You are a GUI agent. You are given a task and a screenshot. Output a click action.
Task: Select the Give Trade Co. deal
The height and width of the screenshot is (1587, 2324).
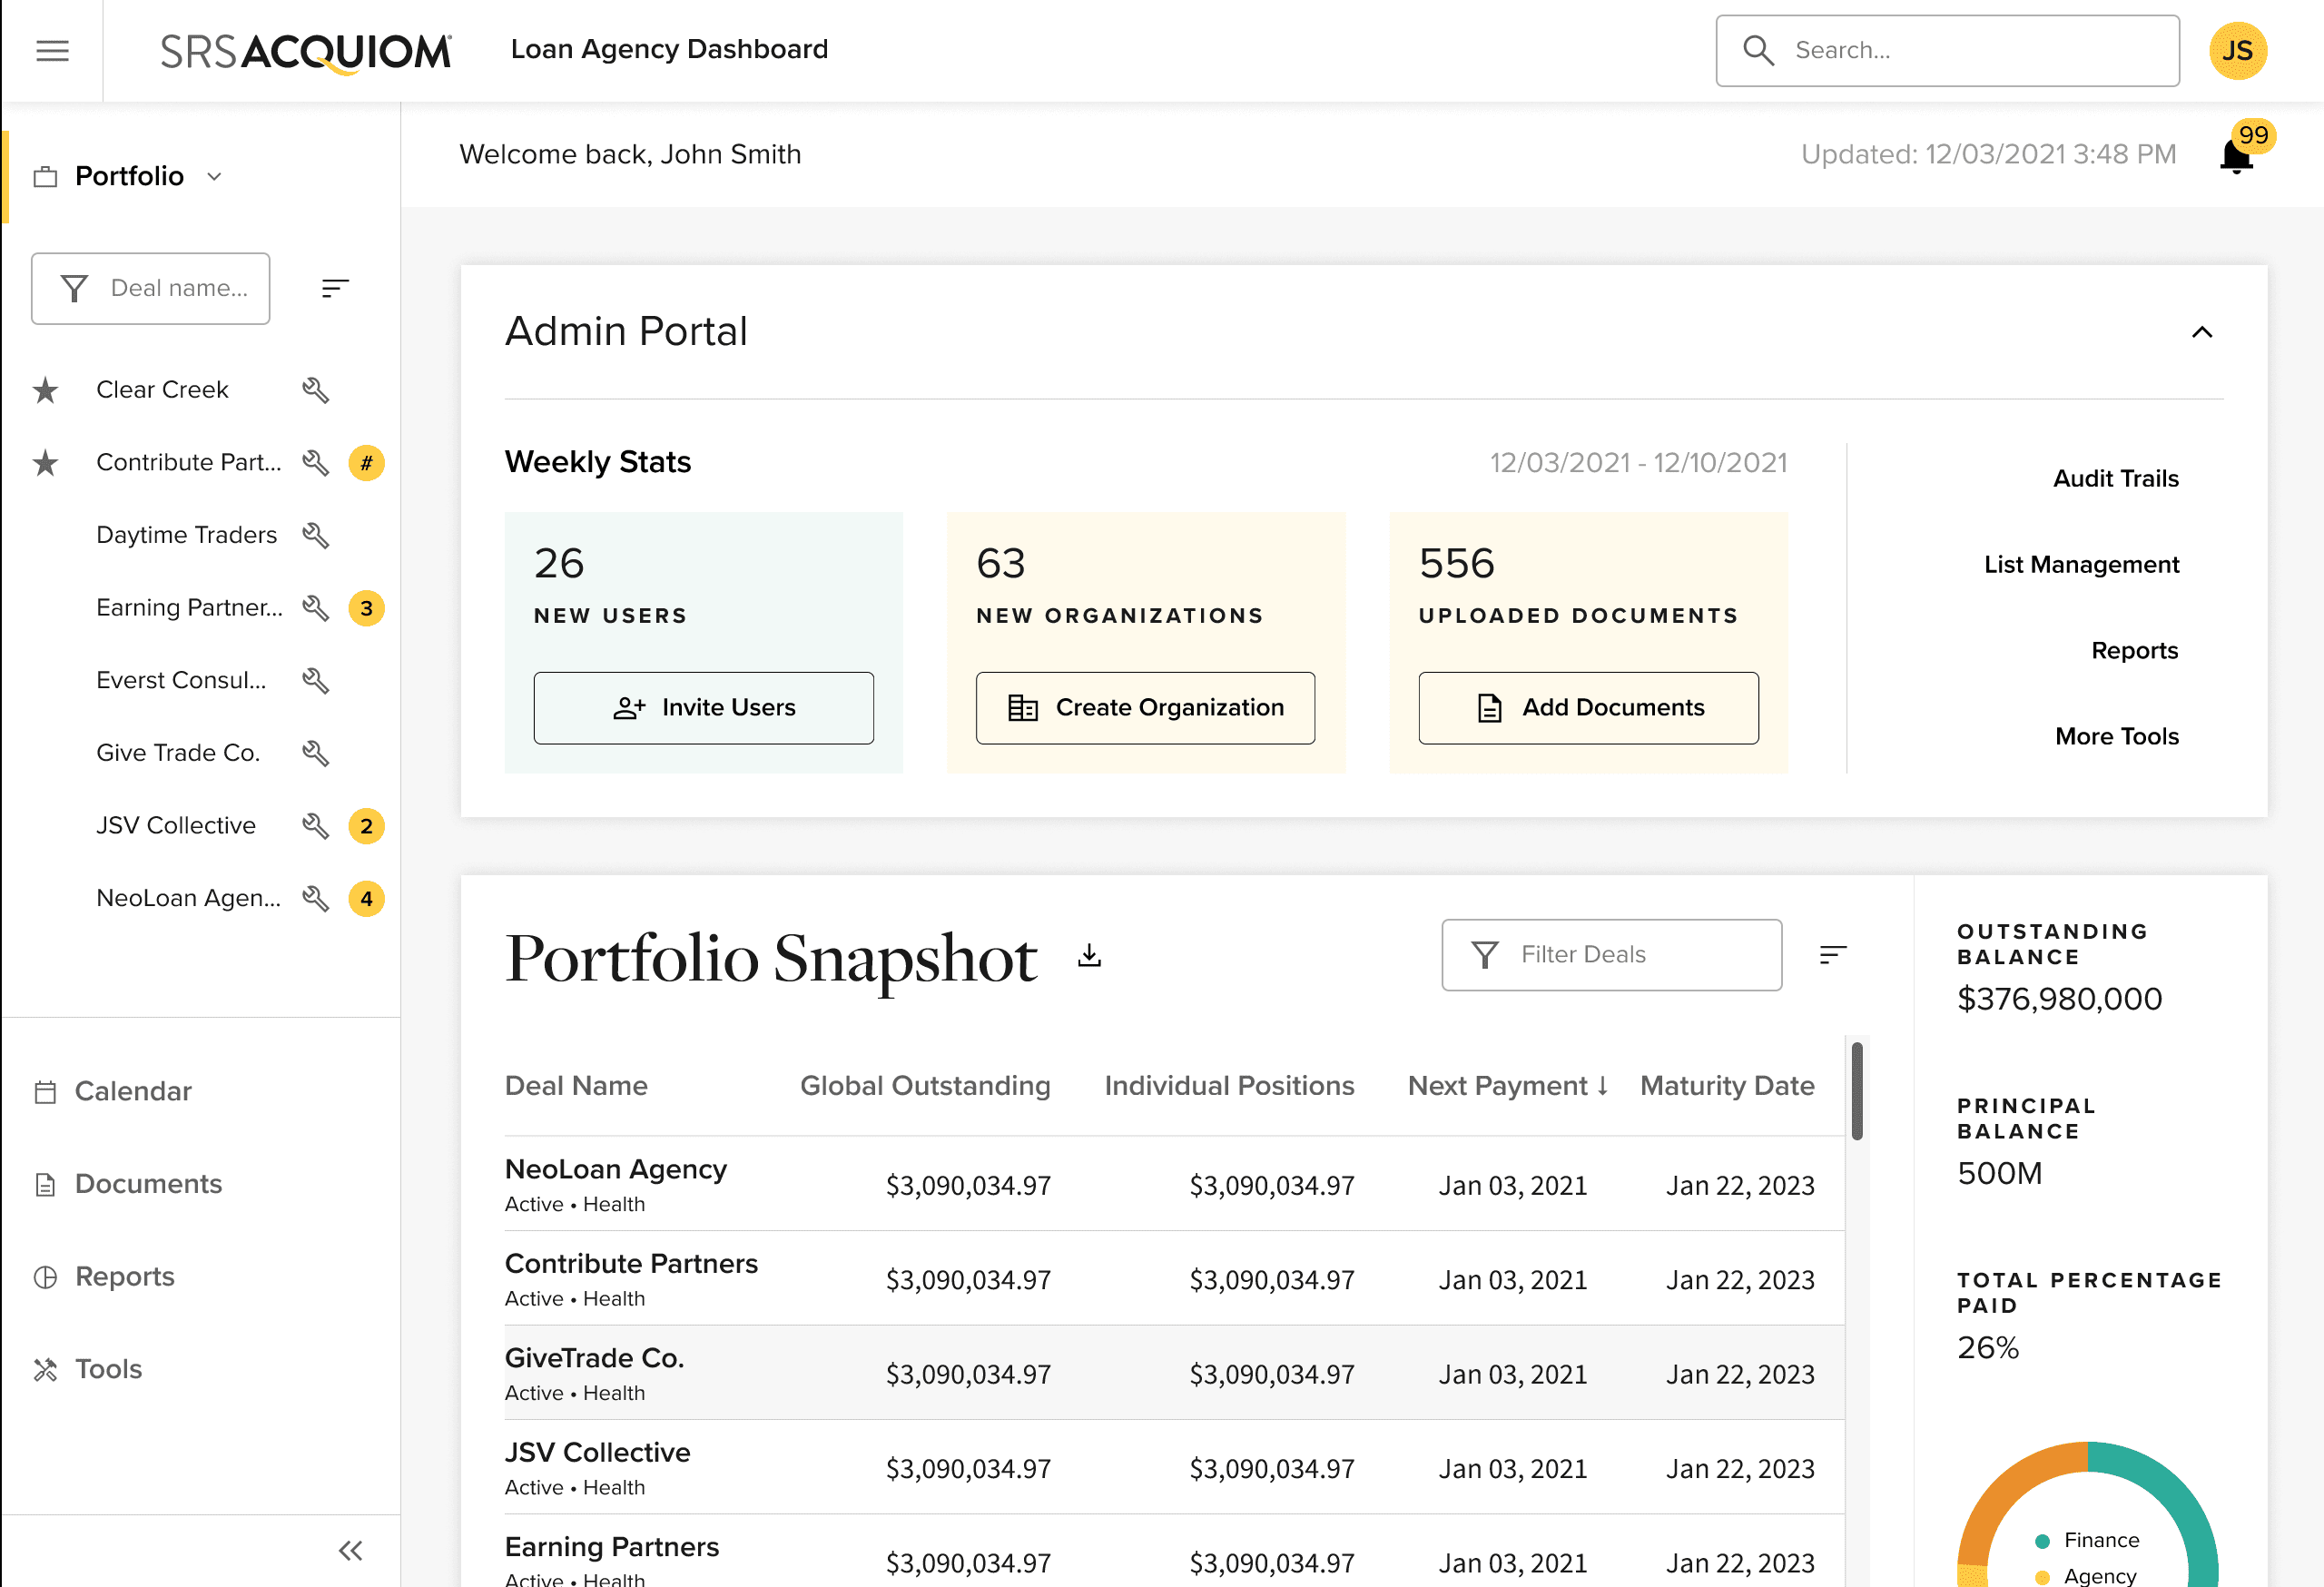pyautogui.click(x=178, y=753)
